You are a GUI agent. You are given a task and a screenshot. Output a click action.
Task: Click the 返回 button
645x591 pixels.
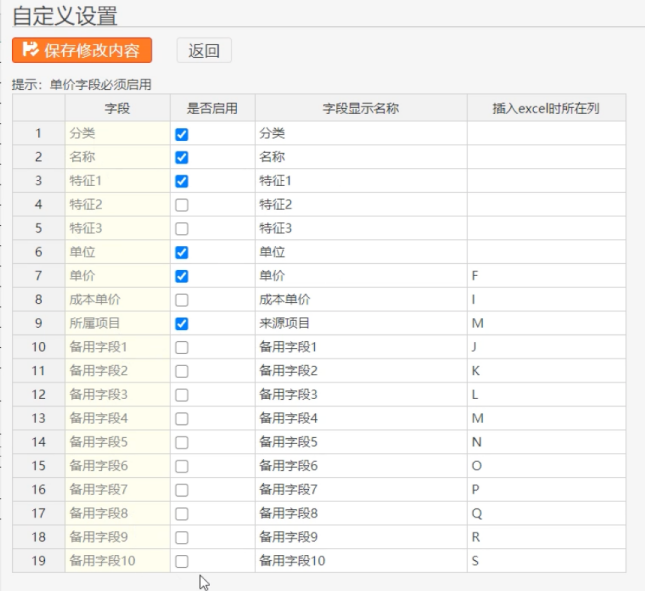coord(204,50)
